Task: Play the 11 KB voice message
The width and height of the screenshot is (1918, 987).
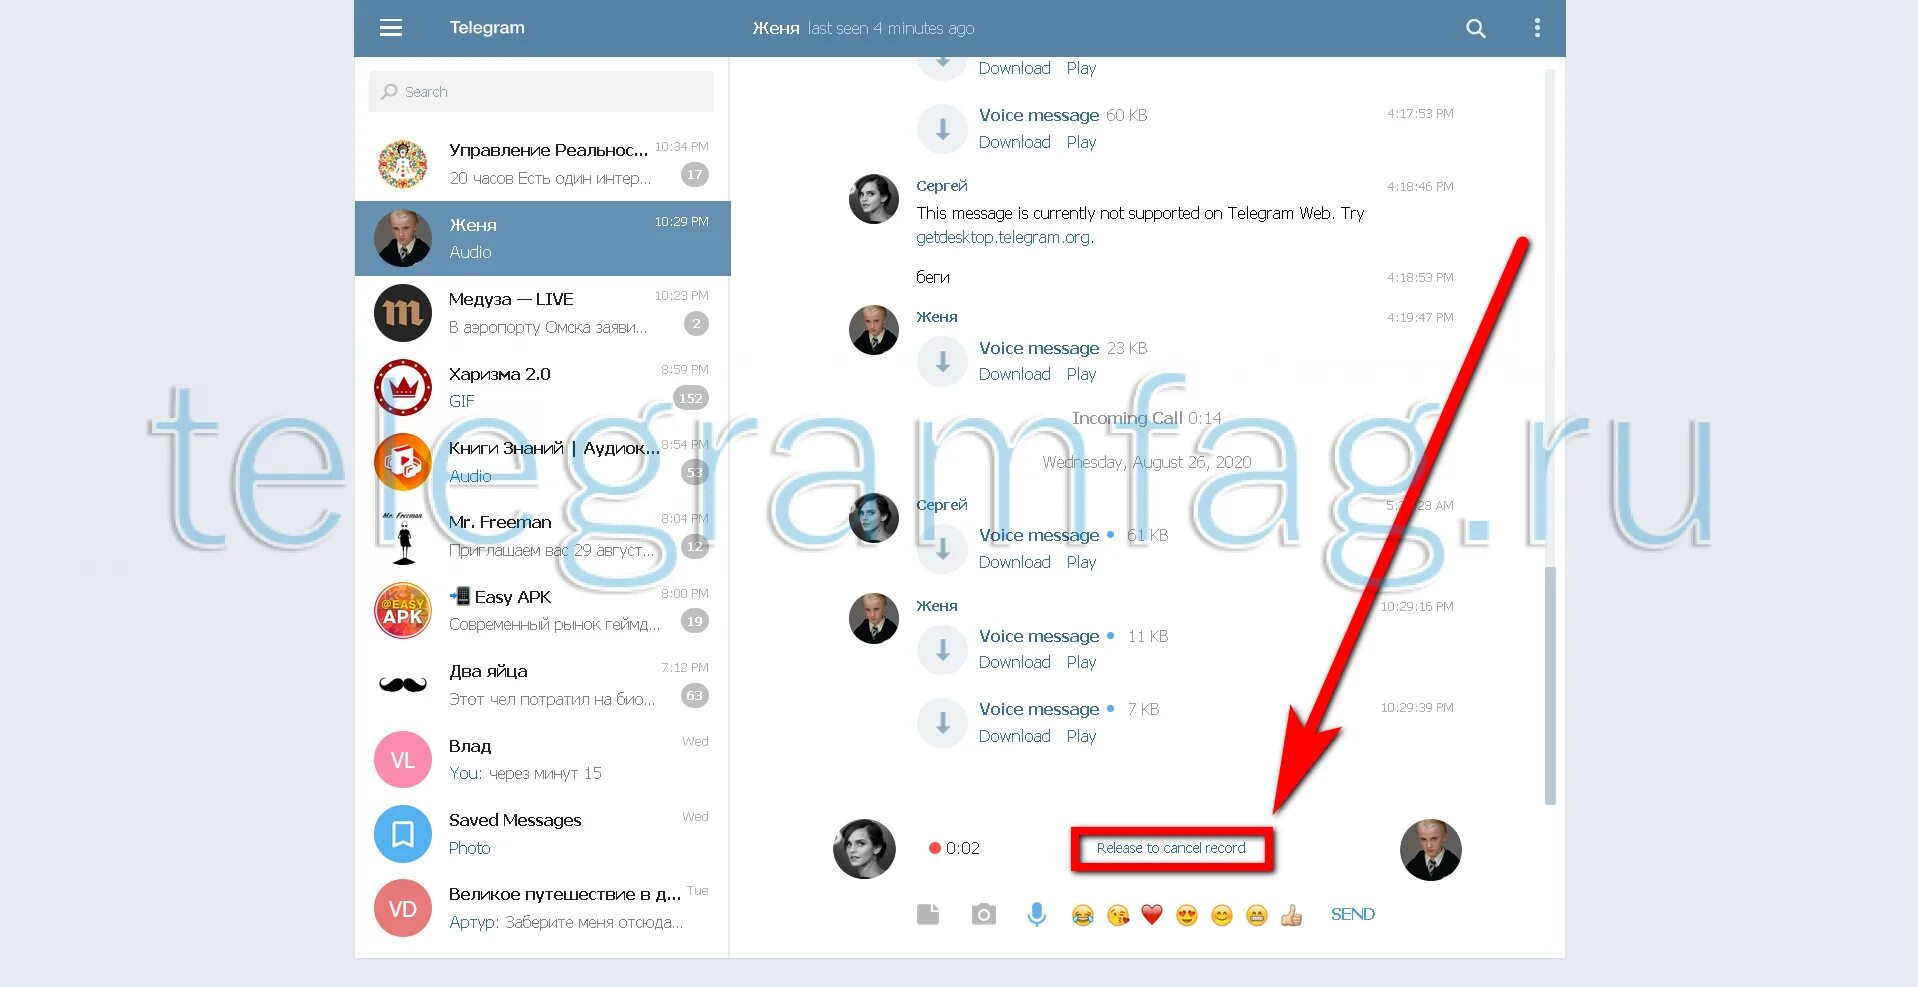Action: click(x=1081, y=662)
